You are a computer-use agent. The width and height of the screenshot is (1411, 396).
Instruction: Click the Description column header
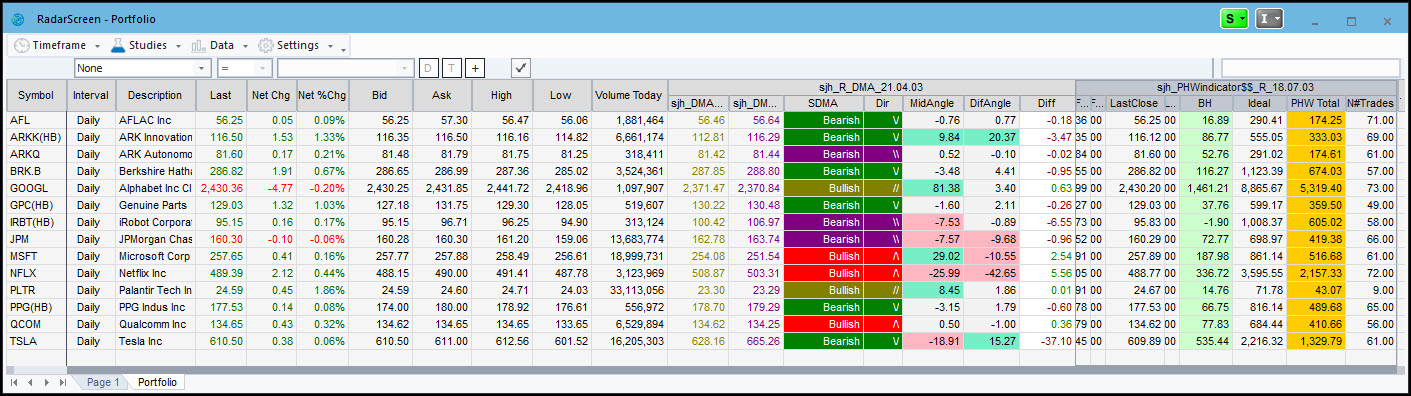156,96
